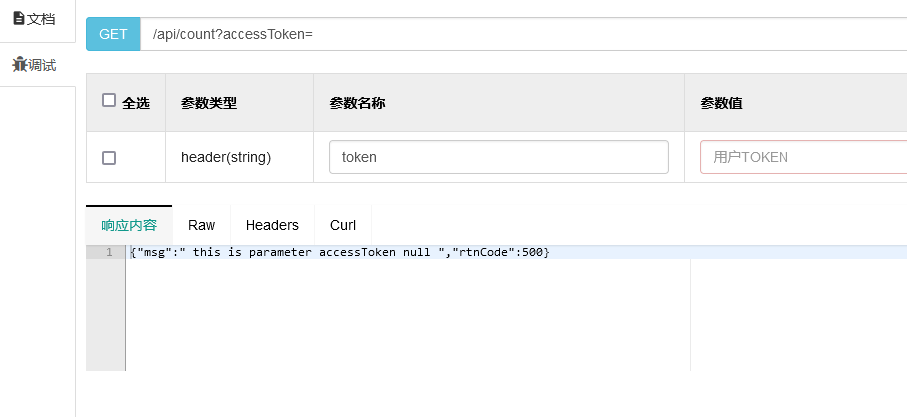The width and height of the screenshot is (907, 417).
Task: Open the Curl tab
Action: pyautogui.click(x=343, y=225)
